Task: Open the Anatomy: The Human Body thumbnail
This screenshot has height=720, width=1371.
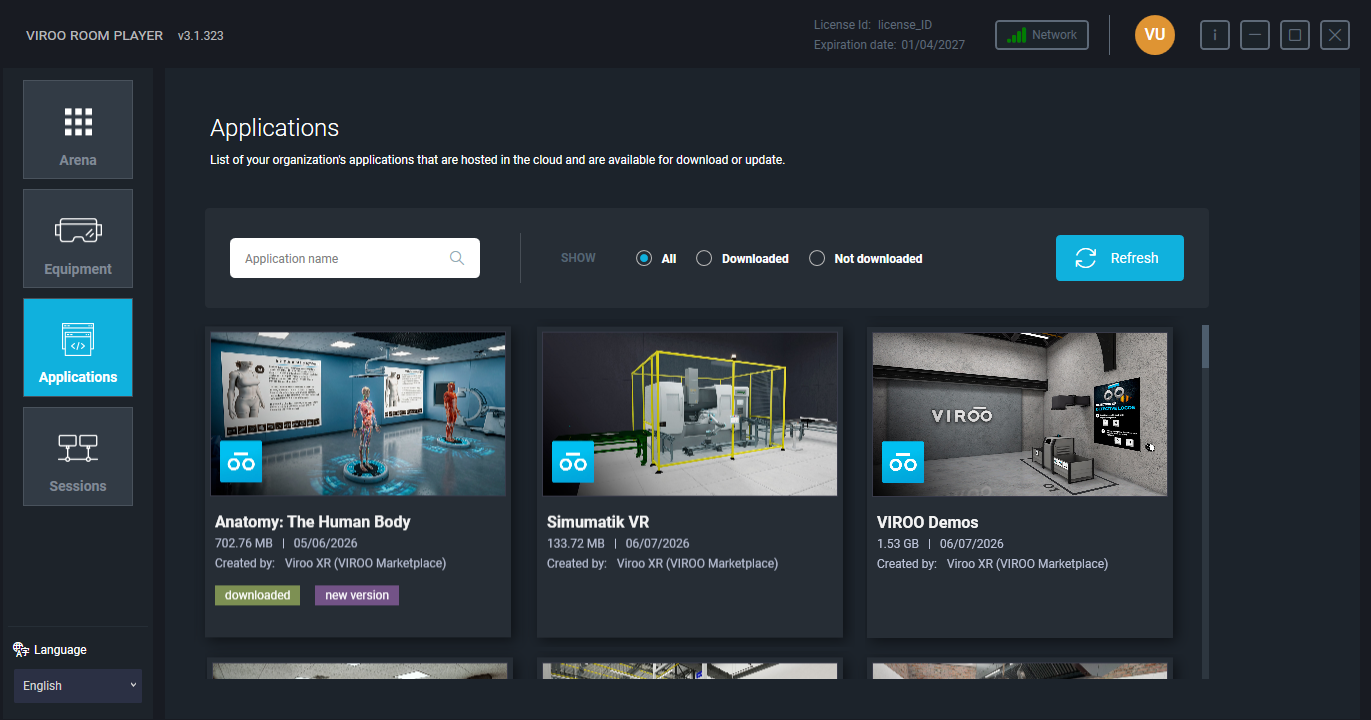Action: (x=358, y=414)
